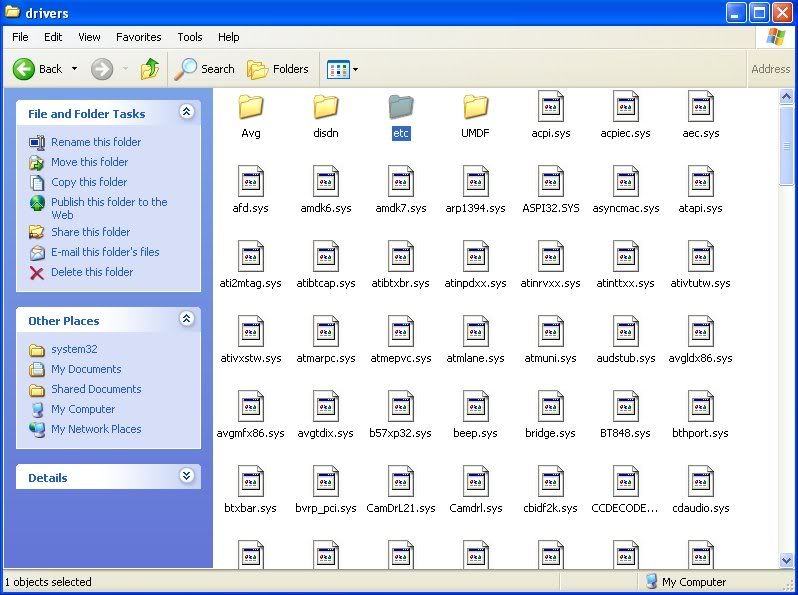
Task: Collapse the Other Places panel
Action: tap(186, 320)
